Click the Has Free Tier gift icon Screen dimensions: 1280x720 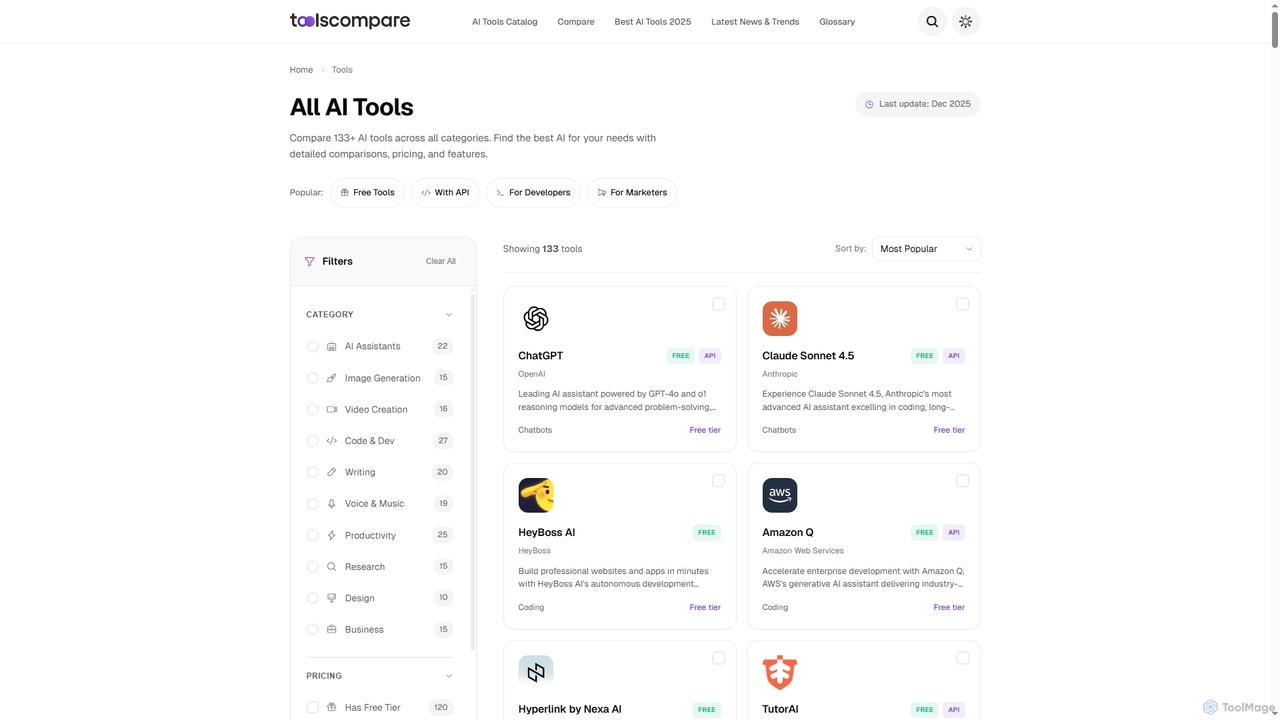point(332,707)
